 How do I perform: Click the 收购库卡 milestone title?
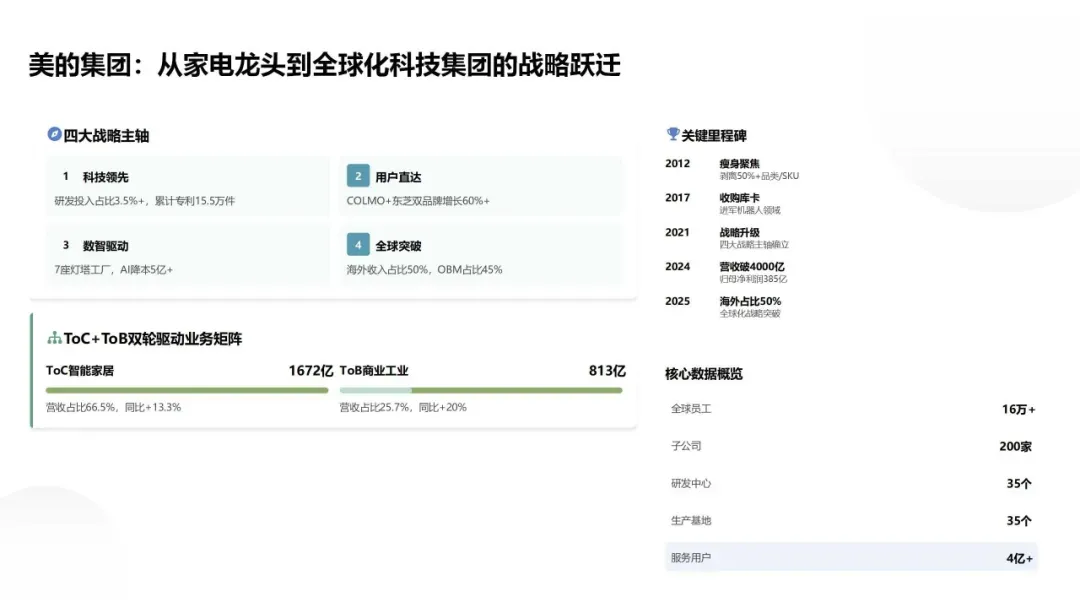(x=740, y=198)
